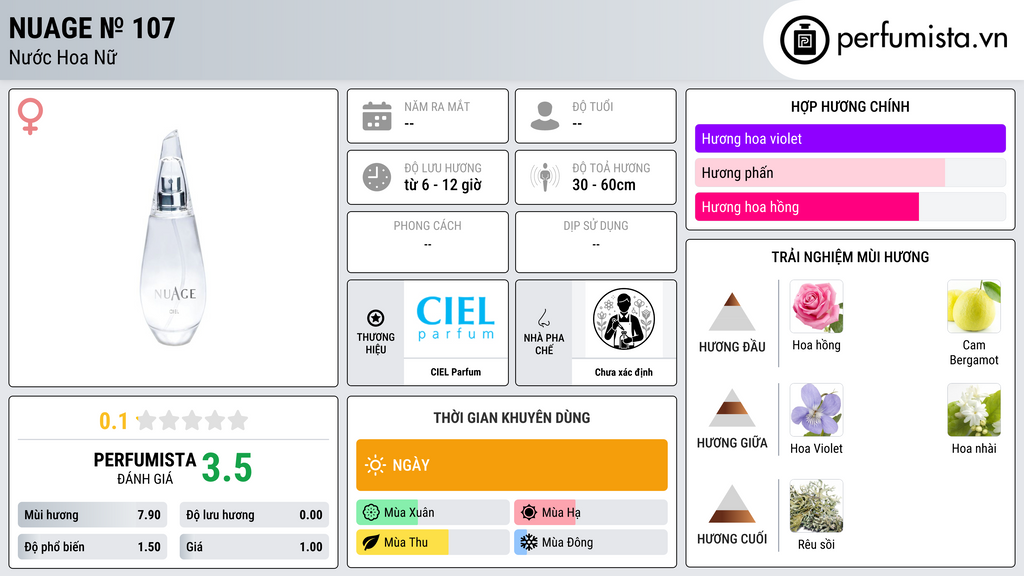Click the perfumista.vn perfume bottle logo icon
Viewport: 1024px width, 576px height.
tap(804, 40)
